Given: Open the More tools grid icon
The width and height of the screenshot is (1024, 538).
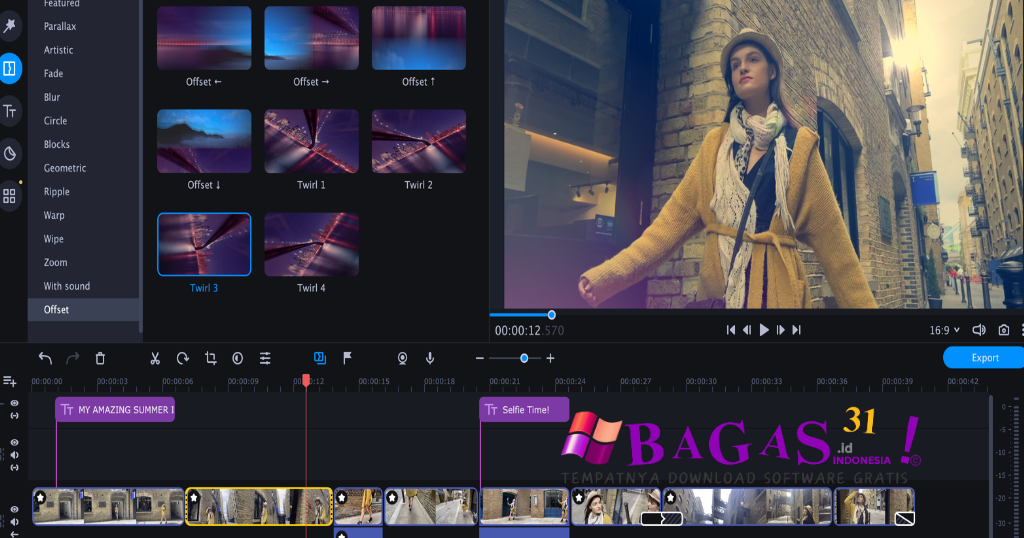Looking at the screenshot, I should pyautogui.click(x=9, y=196).
